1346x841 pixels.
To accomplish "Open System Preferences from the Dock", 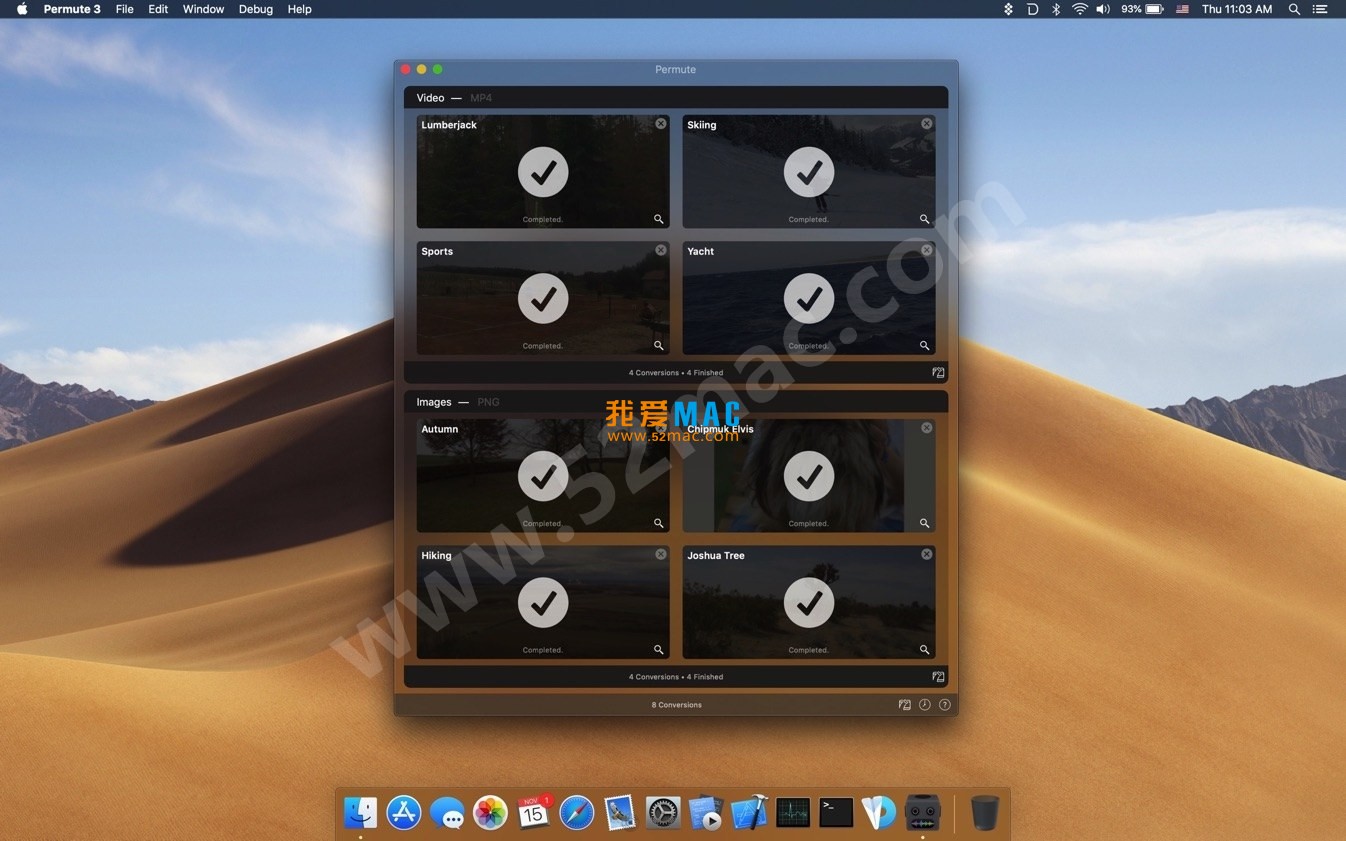I will point(663,812).
